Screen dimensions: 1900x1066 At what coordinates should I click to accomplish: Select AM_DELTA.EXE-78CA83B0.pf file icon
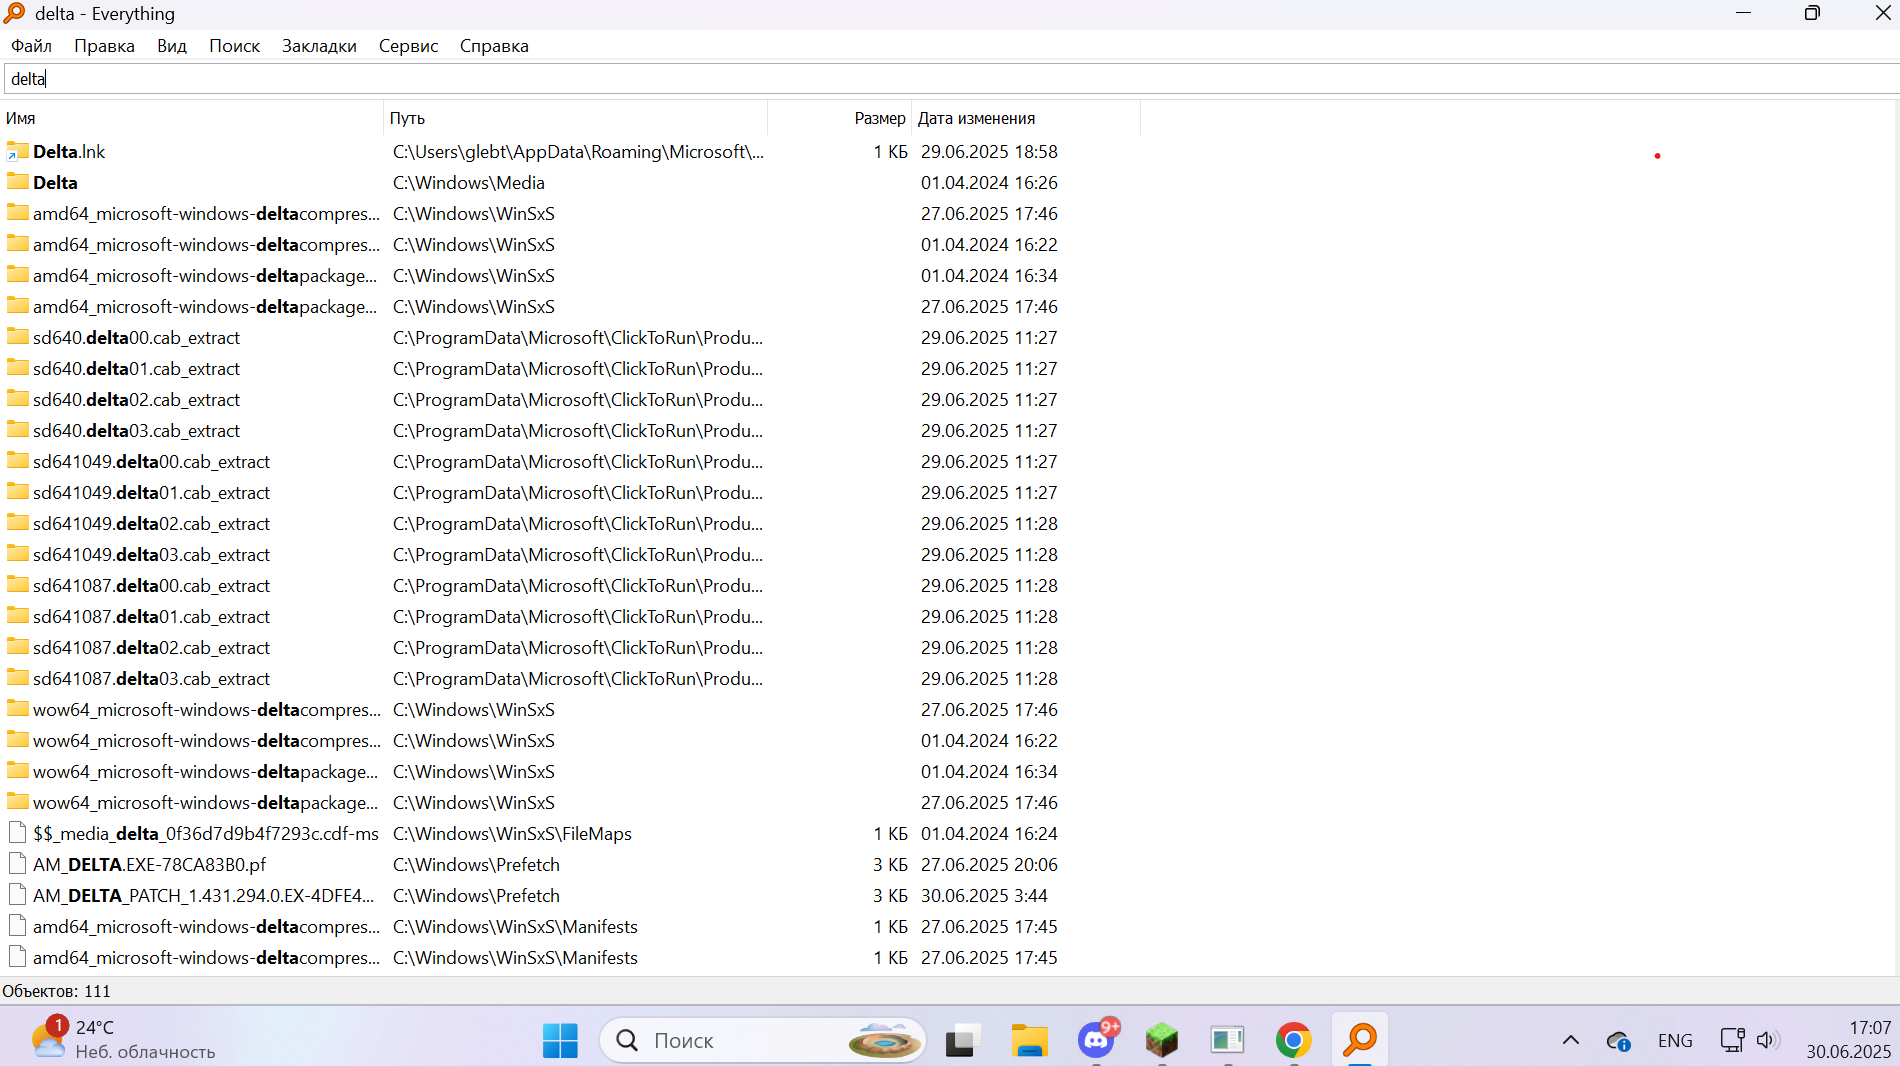coord(17,864)
